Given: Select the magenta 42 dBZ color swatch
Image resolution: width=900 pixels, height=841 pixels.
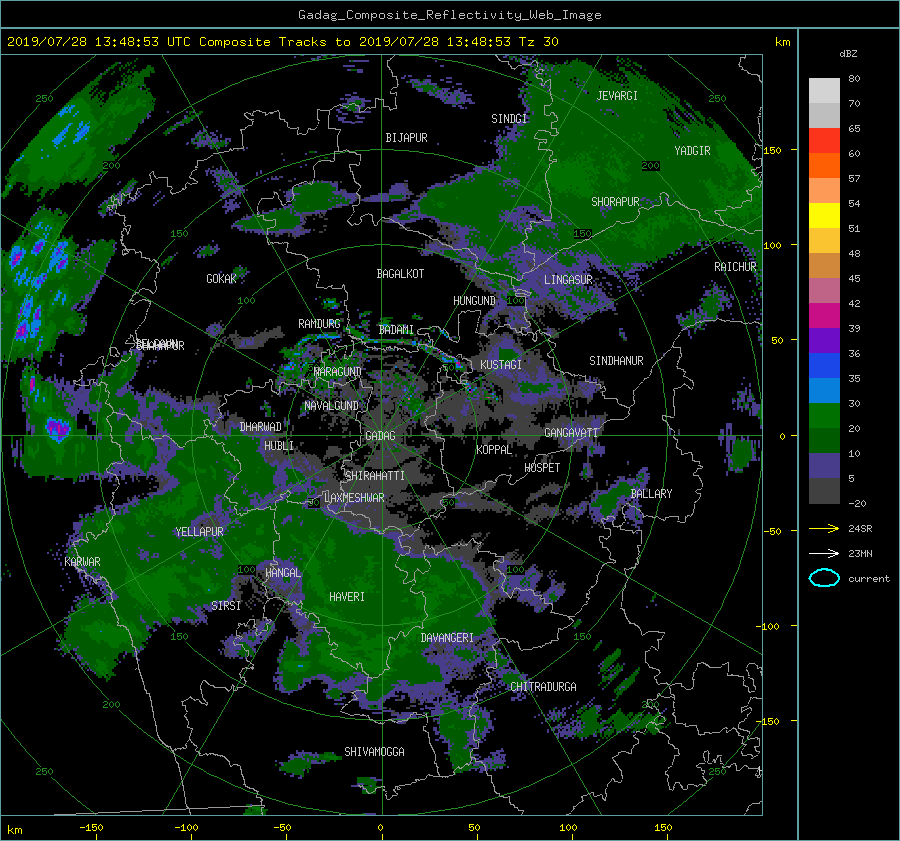Looking at the screenshot, I should coord(824,315).
